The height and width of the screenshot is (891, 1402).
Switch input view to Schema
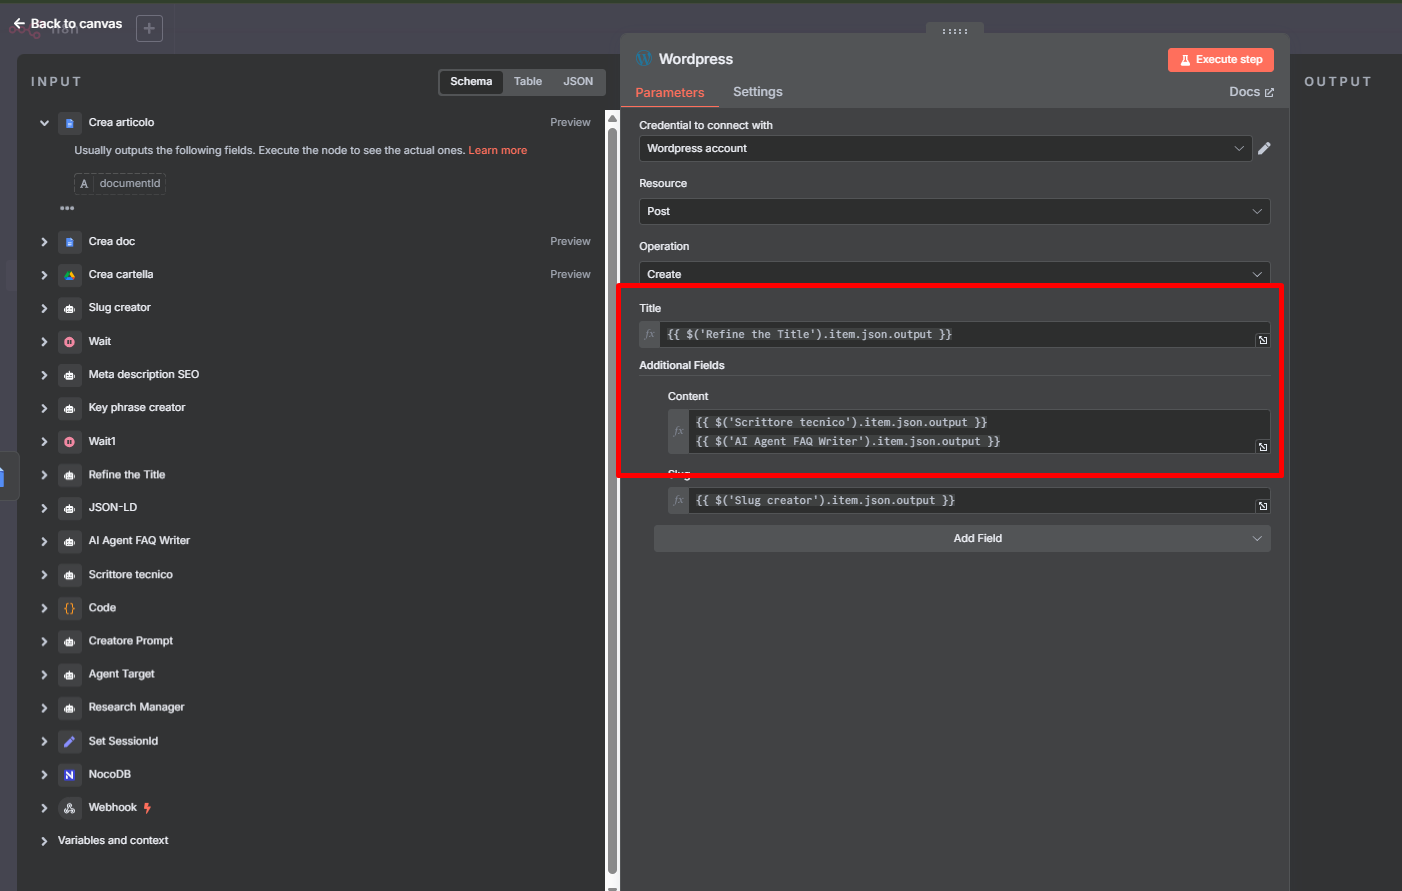click(471, 82)
